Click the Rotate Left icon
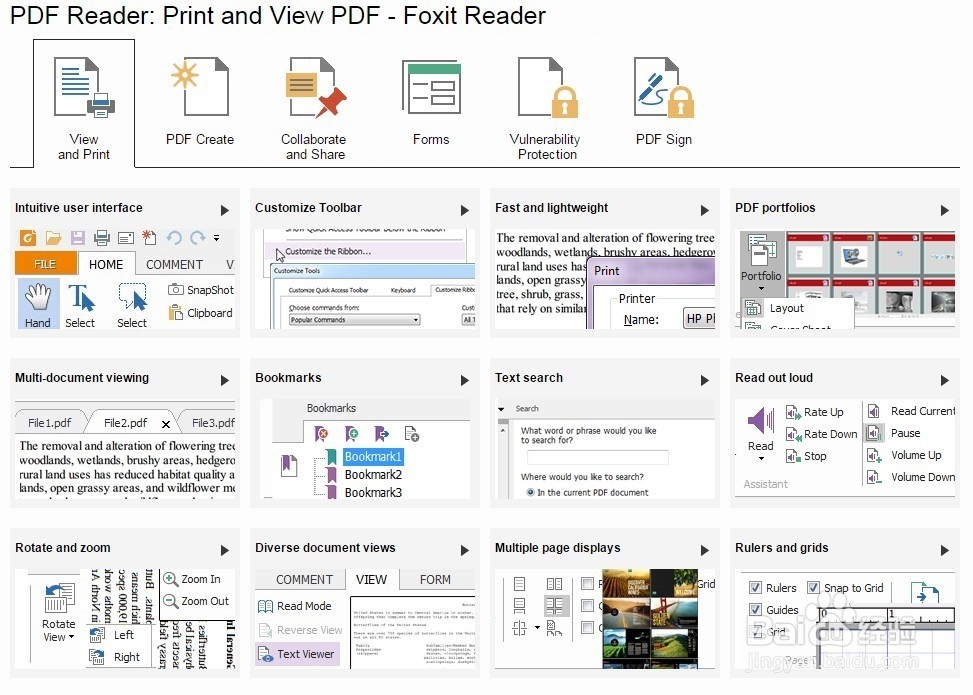The width and height of the screenshot is (973, 695). tap(97, 635)
